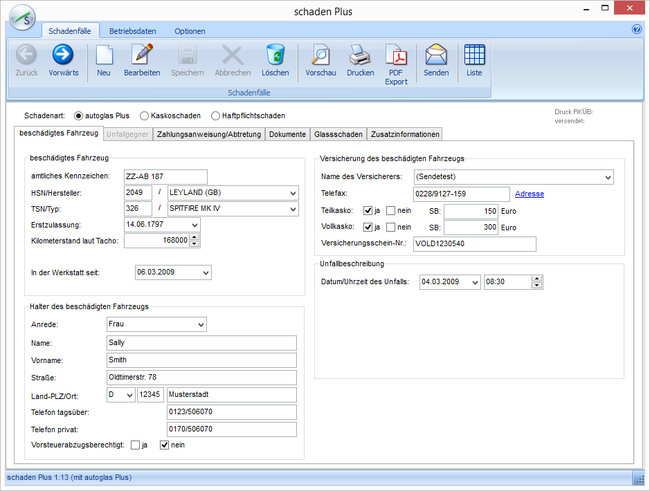
Task: Expand the Anrede dropdown
Action: (200, 325)
